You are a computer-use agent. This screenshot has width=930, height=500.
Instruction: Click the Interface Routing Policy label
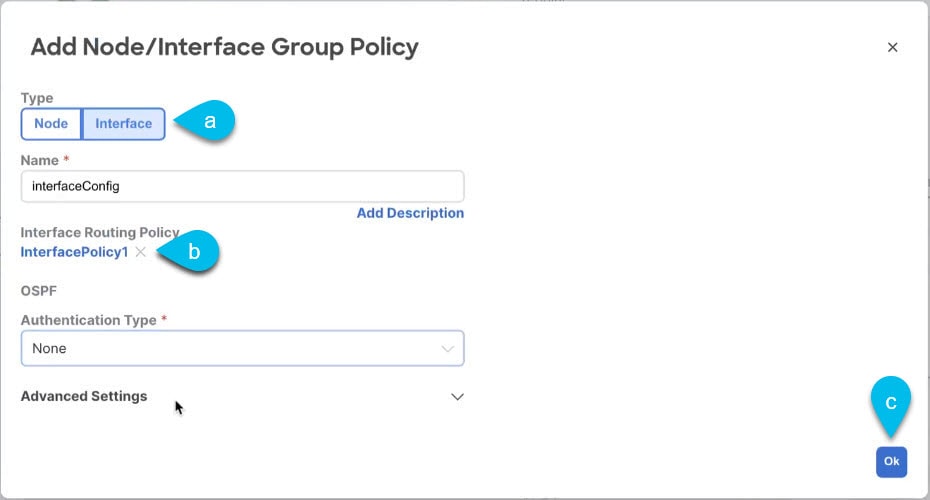(x=100, y=233)
